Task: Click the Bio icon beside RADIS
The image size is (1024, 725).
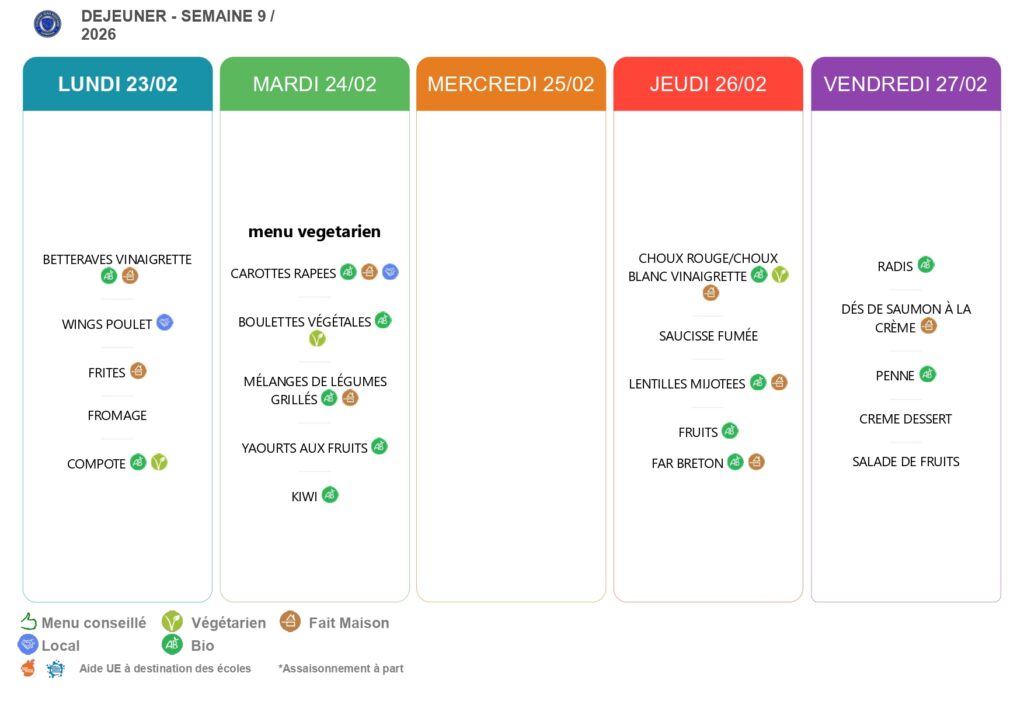Action: click(x=926, y=265)
